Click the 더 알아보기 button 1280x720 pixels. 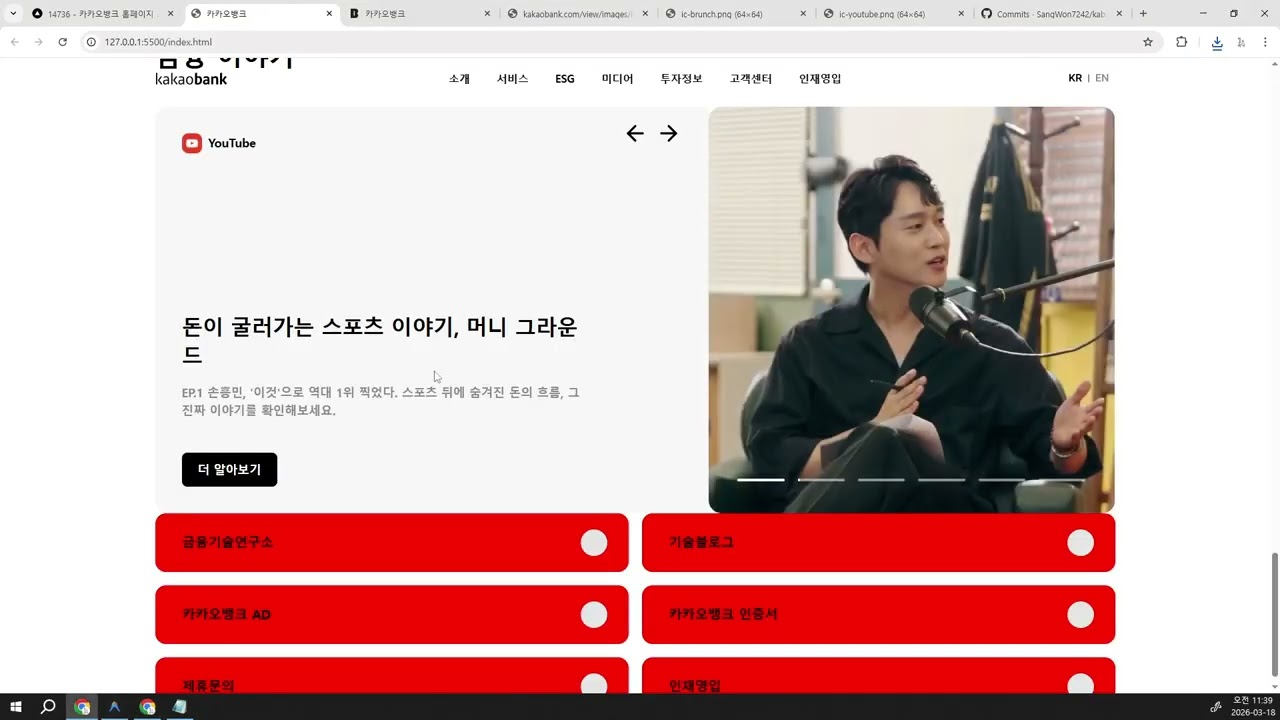pos(229,470)
